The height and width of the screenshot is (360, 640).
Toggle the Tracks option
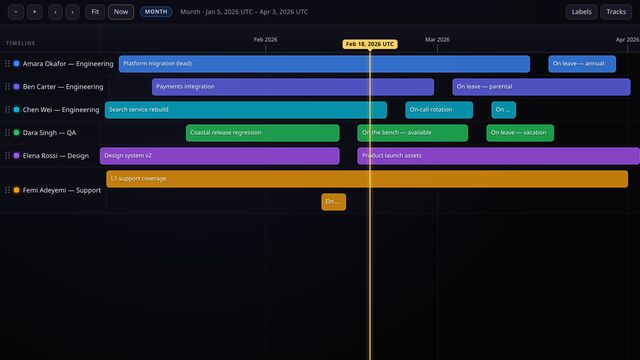click(x=616, y=12)
